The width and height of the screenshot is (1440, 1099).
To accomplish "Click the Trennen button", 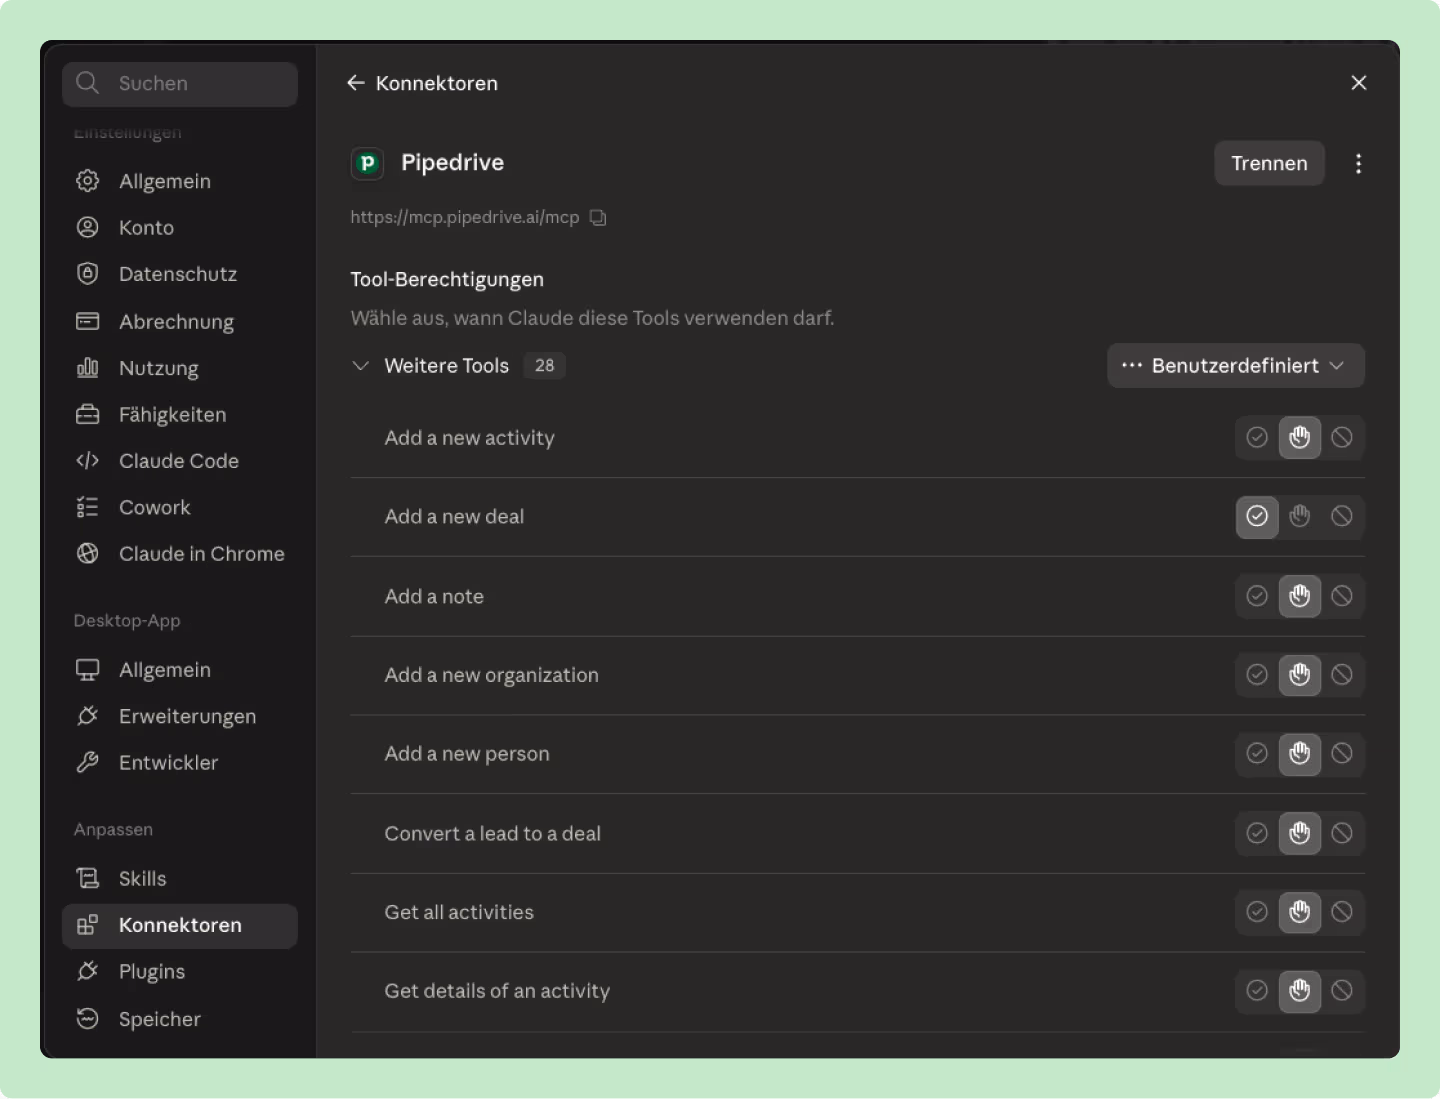I will click(1269, 163).
